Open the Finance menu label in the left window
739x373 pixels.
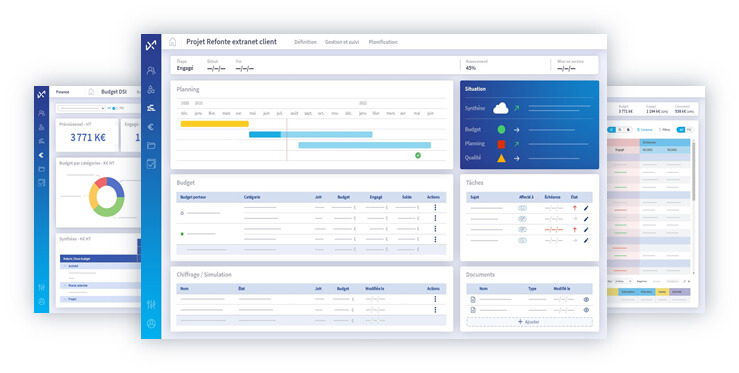pos(62,92)
